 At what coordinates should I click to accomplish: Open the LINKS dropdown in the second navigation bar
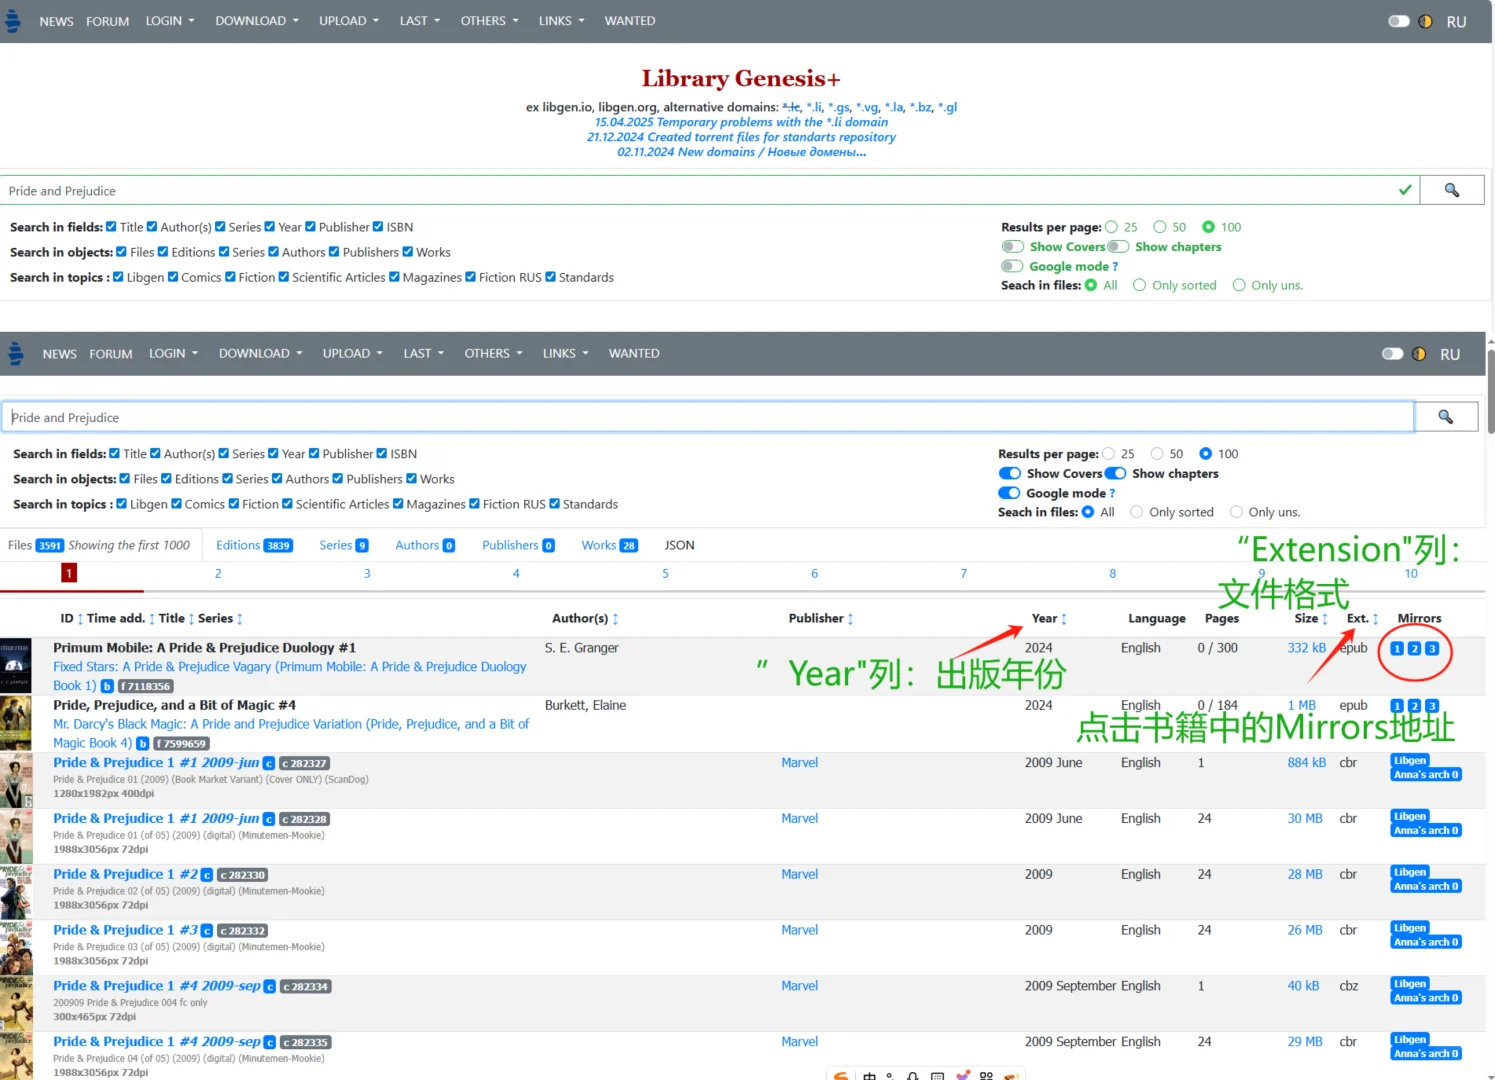pyautogui.click(x=566, y=354)
